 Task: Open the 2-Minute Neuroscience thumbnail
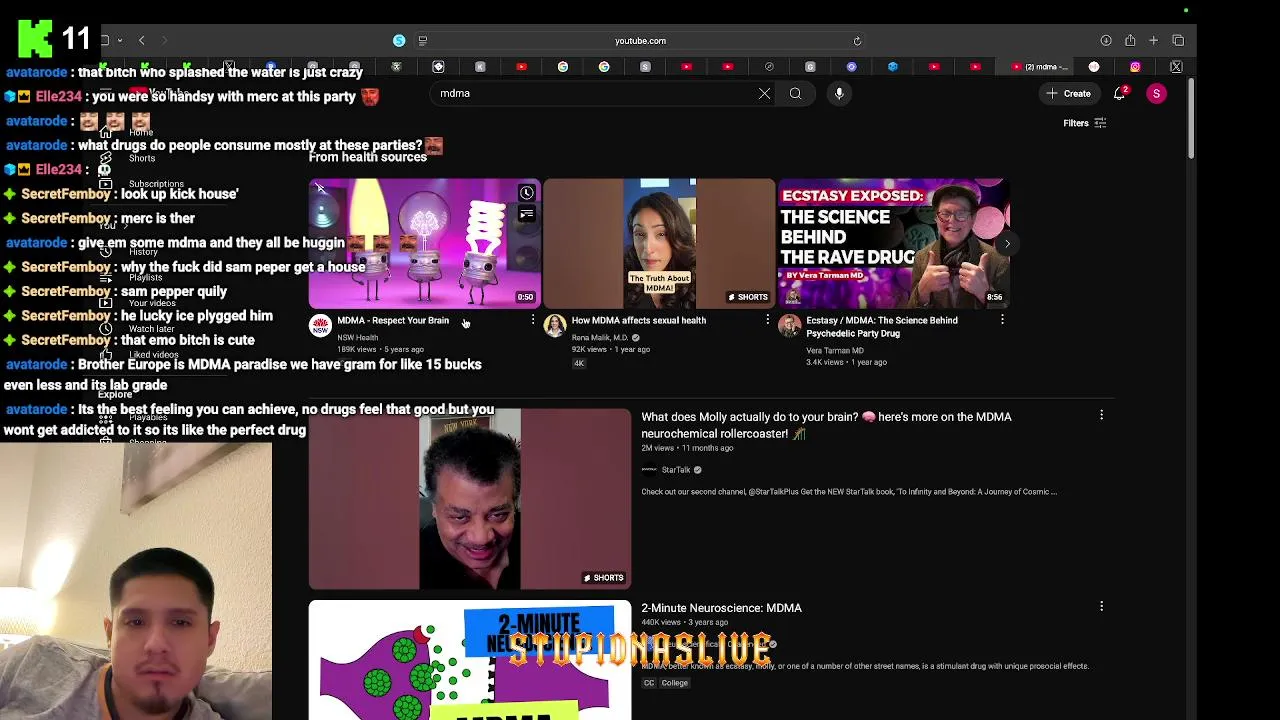[x=470, y=660]
